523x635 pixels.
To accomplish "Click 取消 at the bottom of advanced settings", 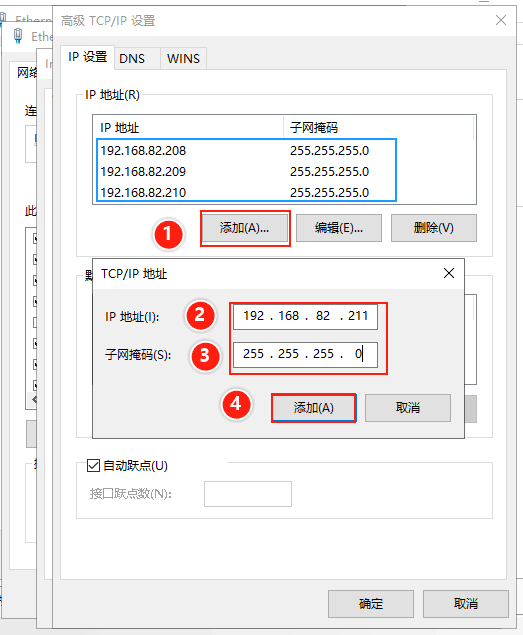I will coord(465,604).
